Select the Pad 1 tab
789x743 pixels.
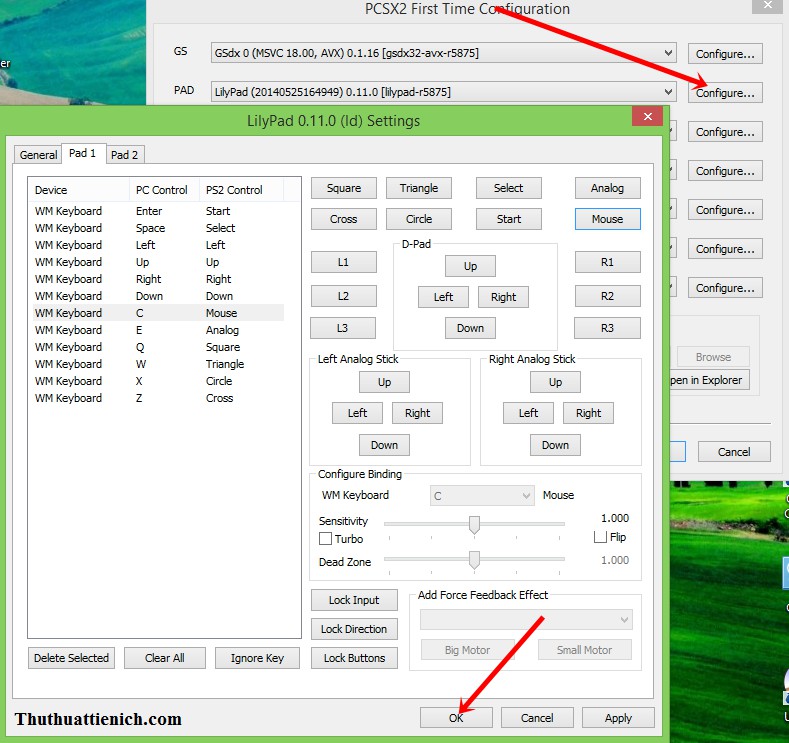pos(83,153)
